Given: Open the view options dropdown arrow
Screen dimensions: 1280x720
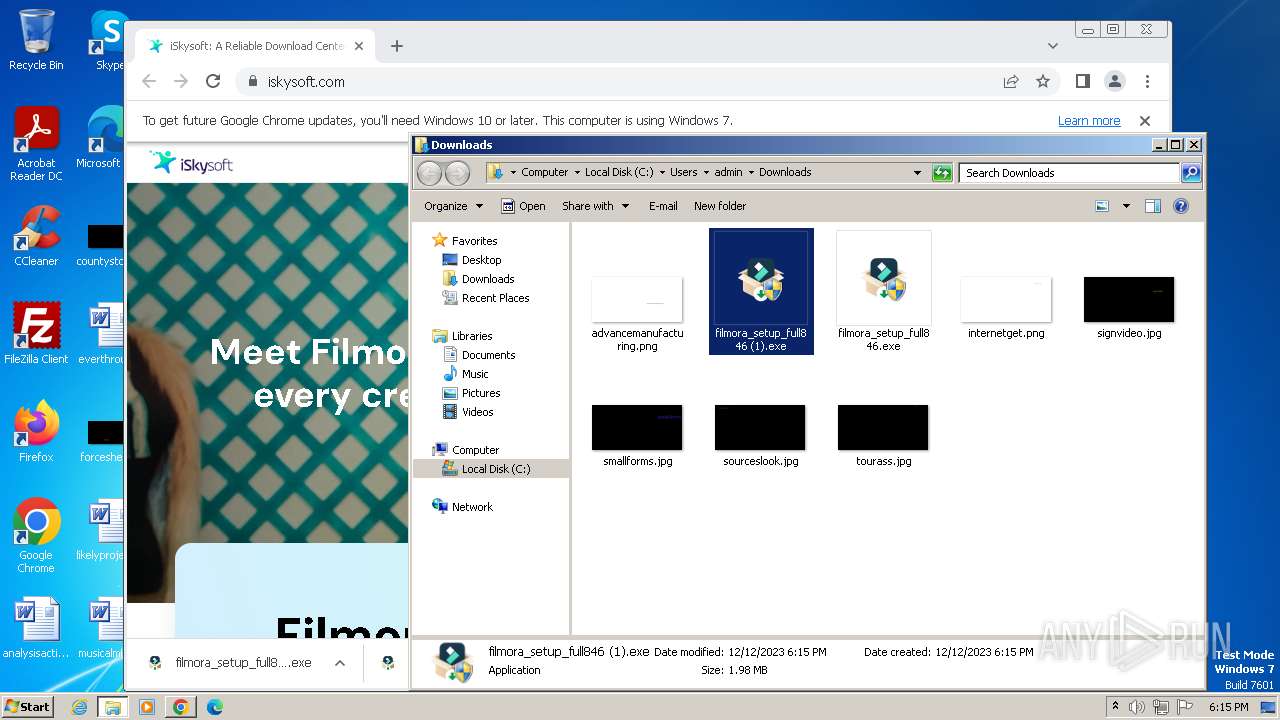Looking at the screenshot, I should (x=1126, y=206).
